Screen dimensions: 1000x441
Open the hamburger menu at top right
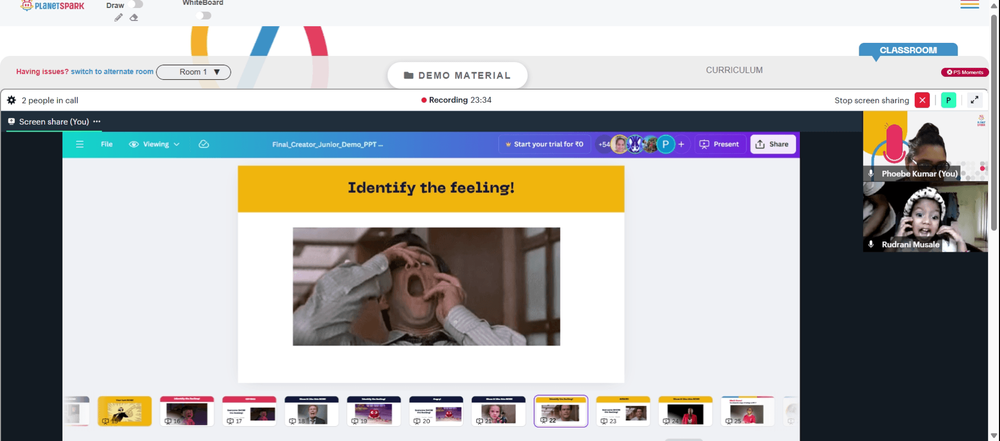click(969, 4)
